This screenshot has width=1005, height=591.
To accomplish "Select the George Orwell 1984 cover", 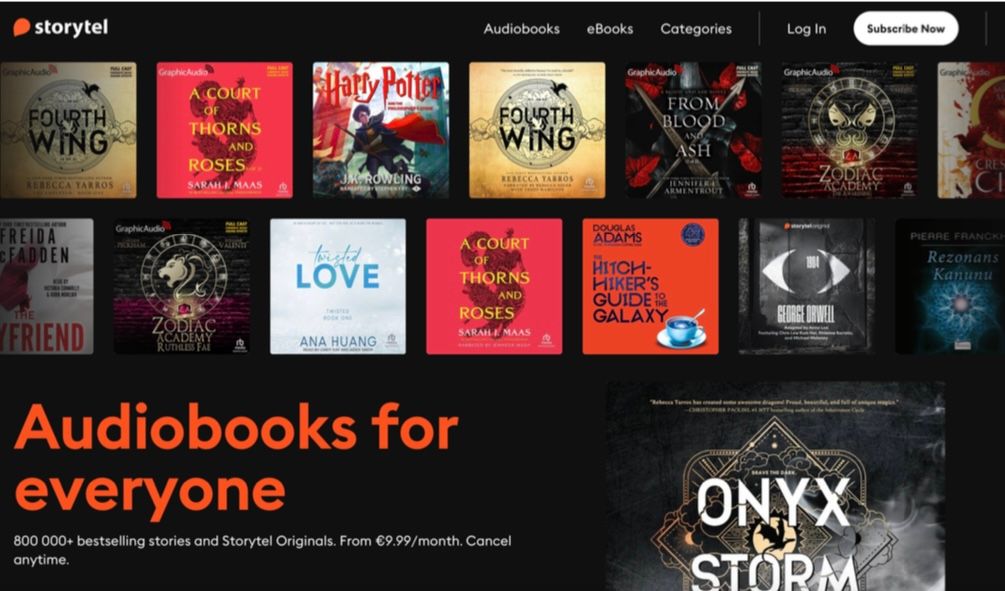I will click(x=807, y=286).
